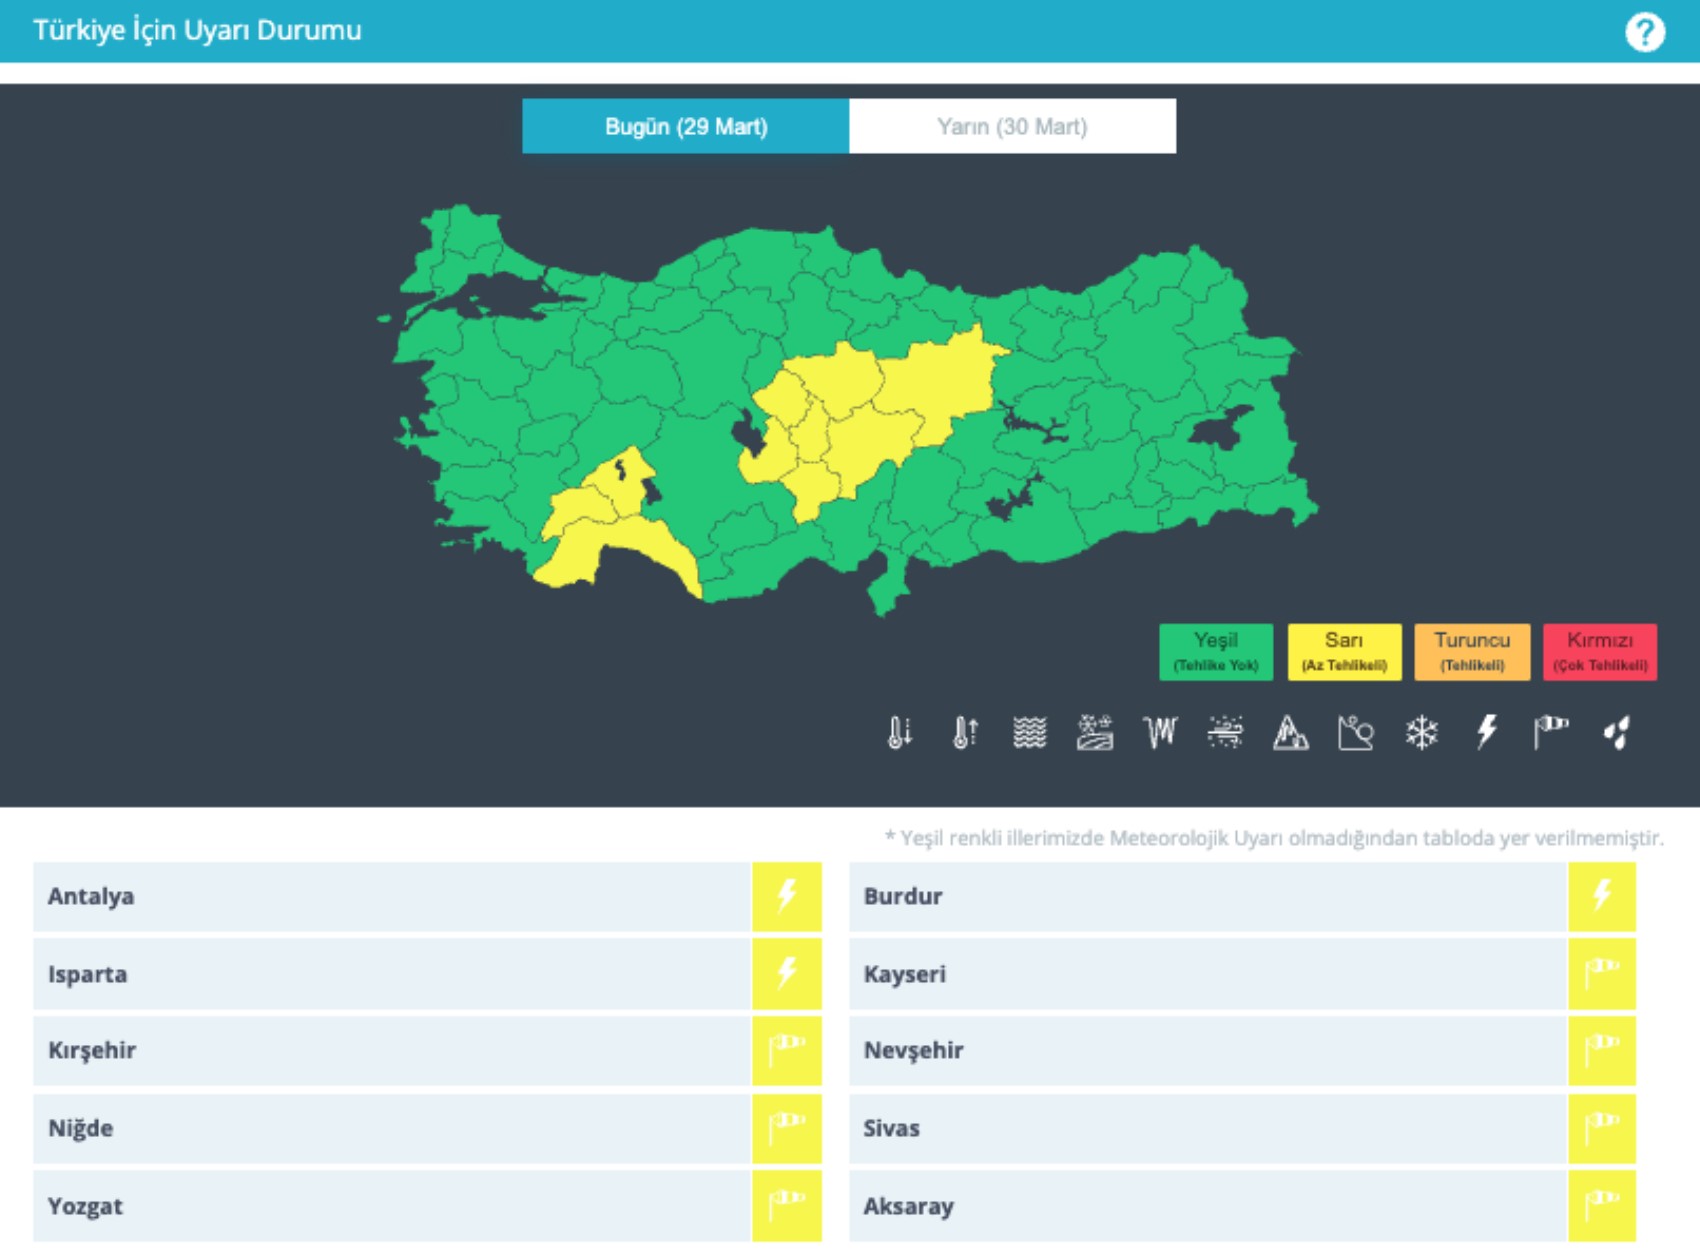Screen dimensions: 1700x1255
Task: Click the flood waves warning icon
Action: 1029,733
